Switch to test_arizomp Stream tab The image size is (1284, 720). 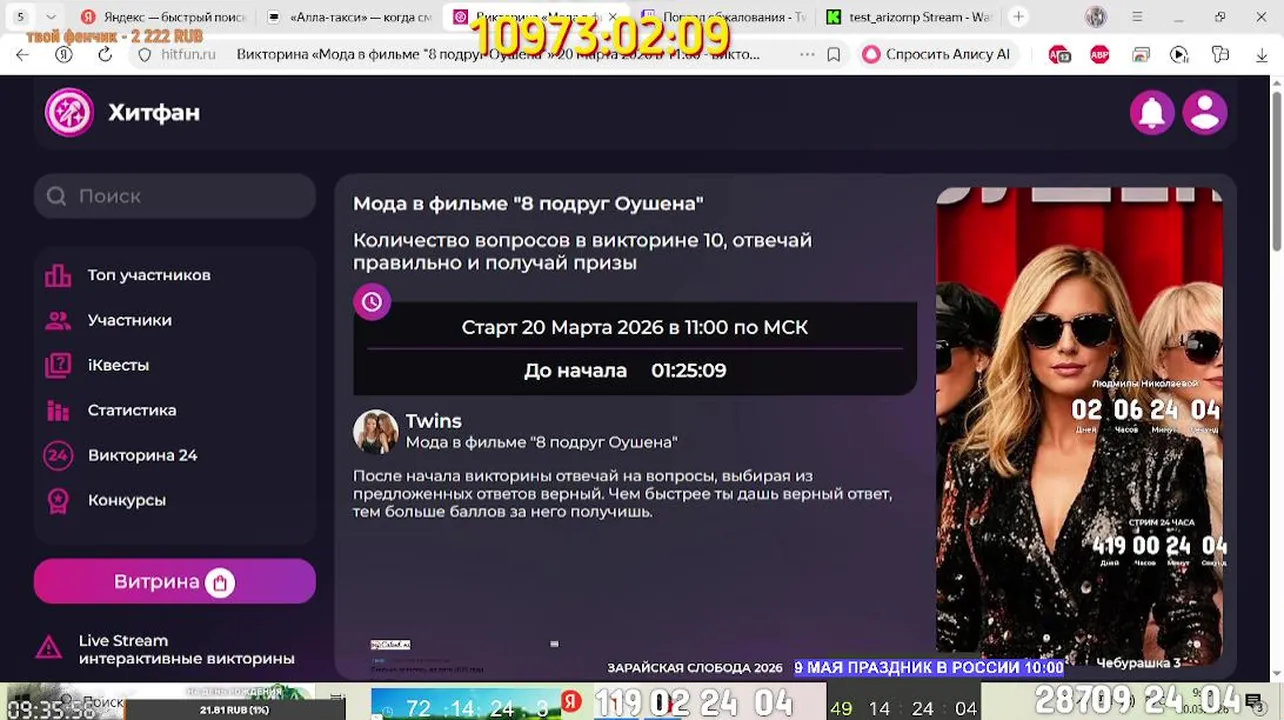pos(908,17)
